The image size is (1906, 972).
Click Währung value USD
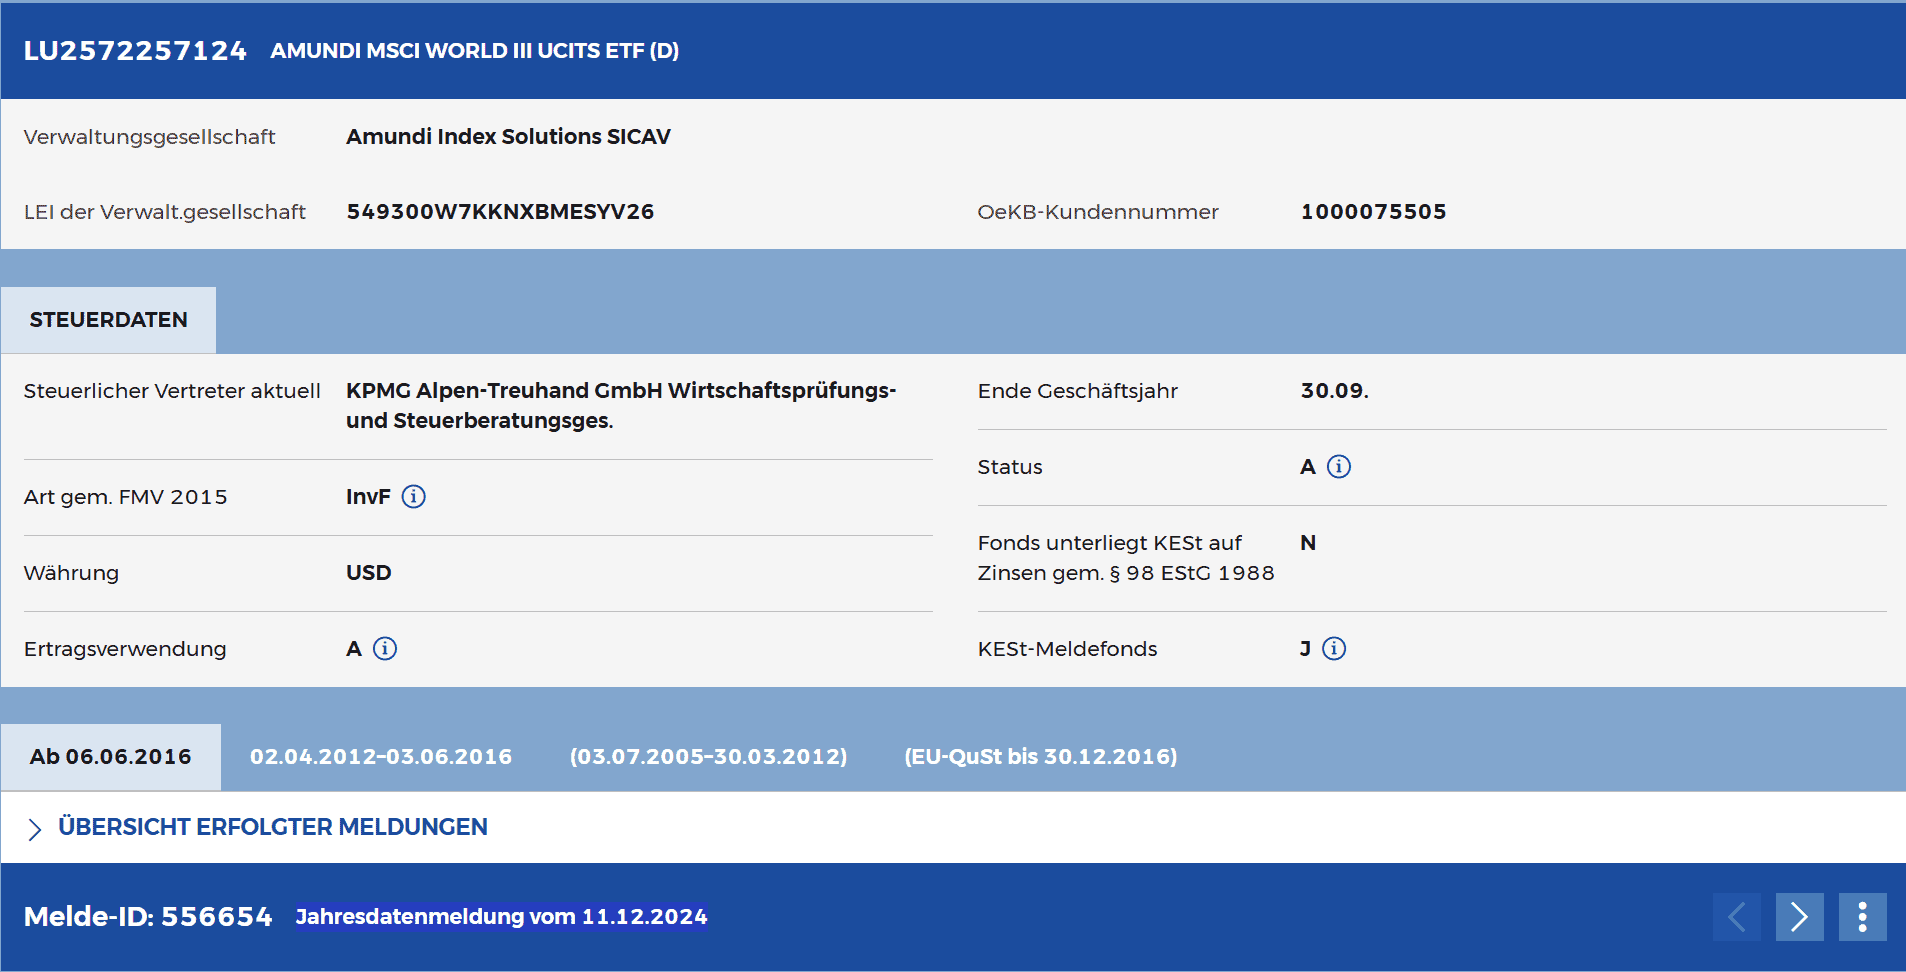(368, 573)
